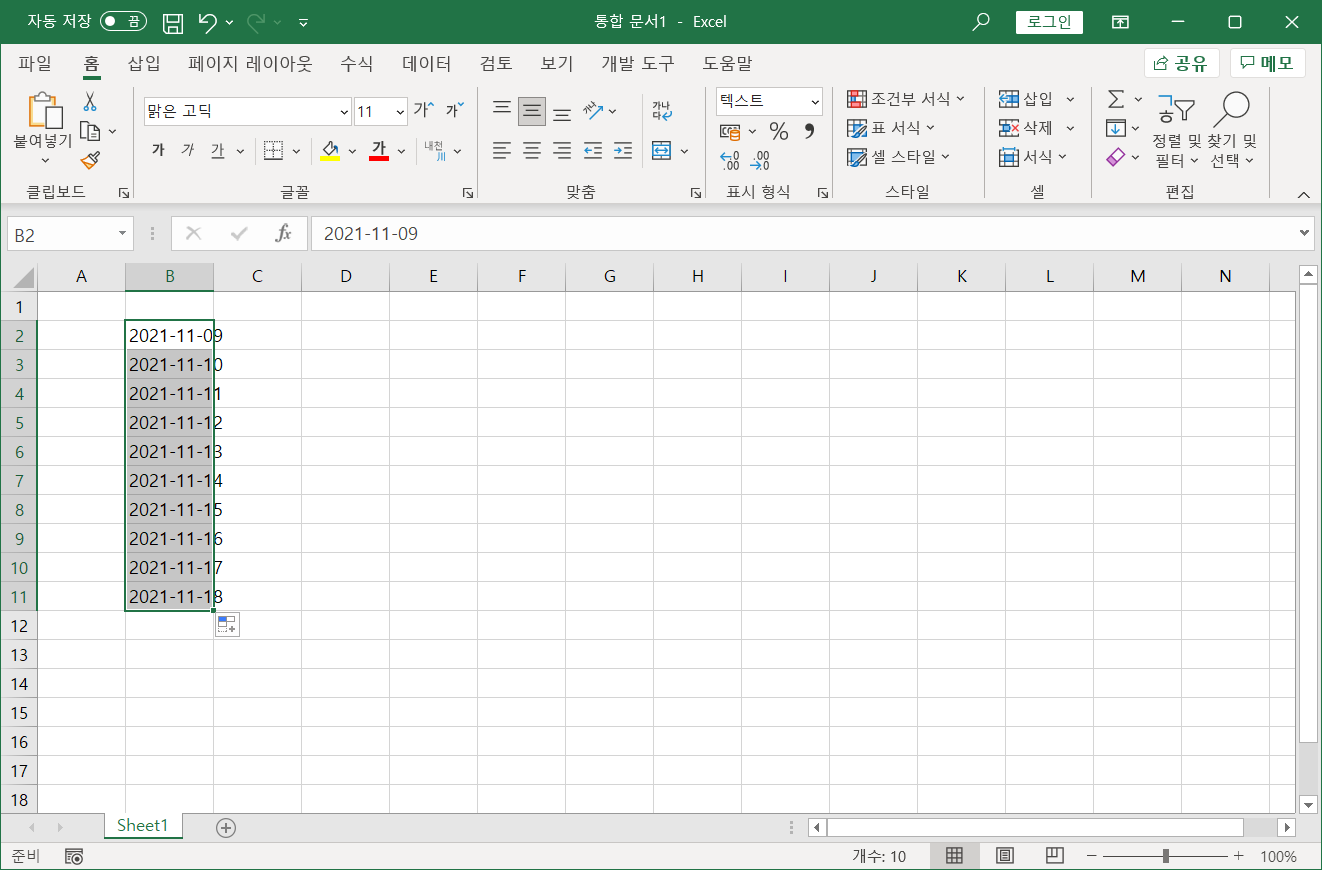Click the Select All corner button

point(19,277)
